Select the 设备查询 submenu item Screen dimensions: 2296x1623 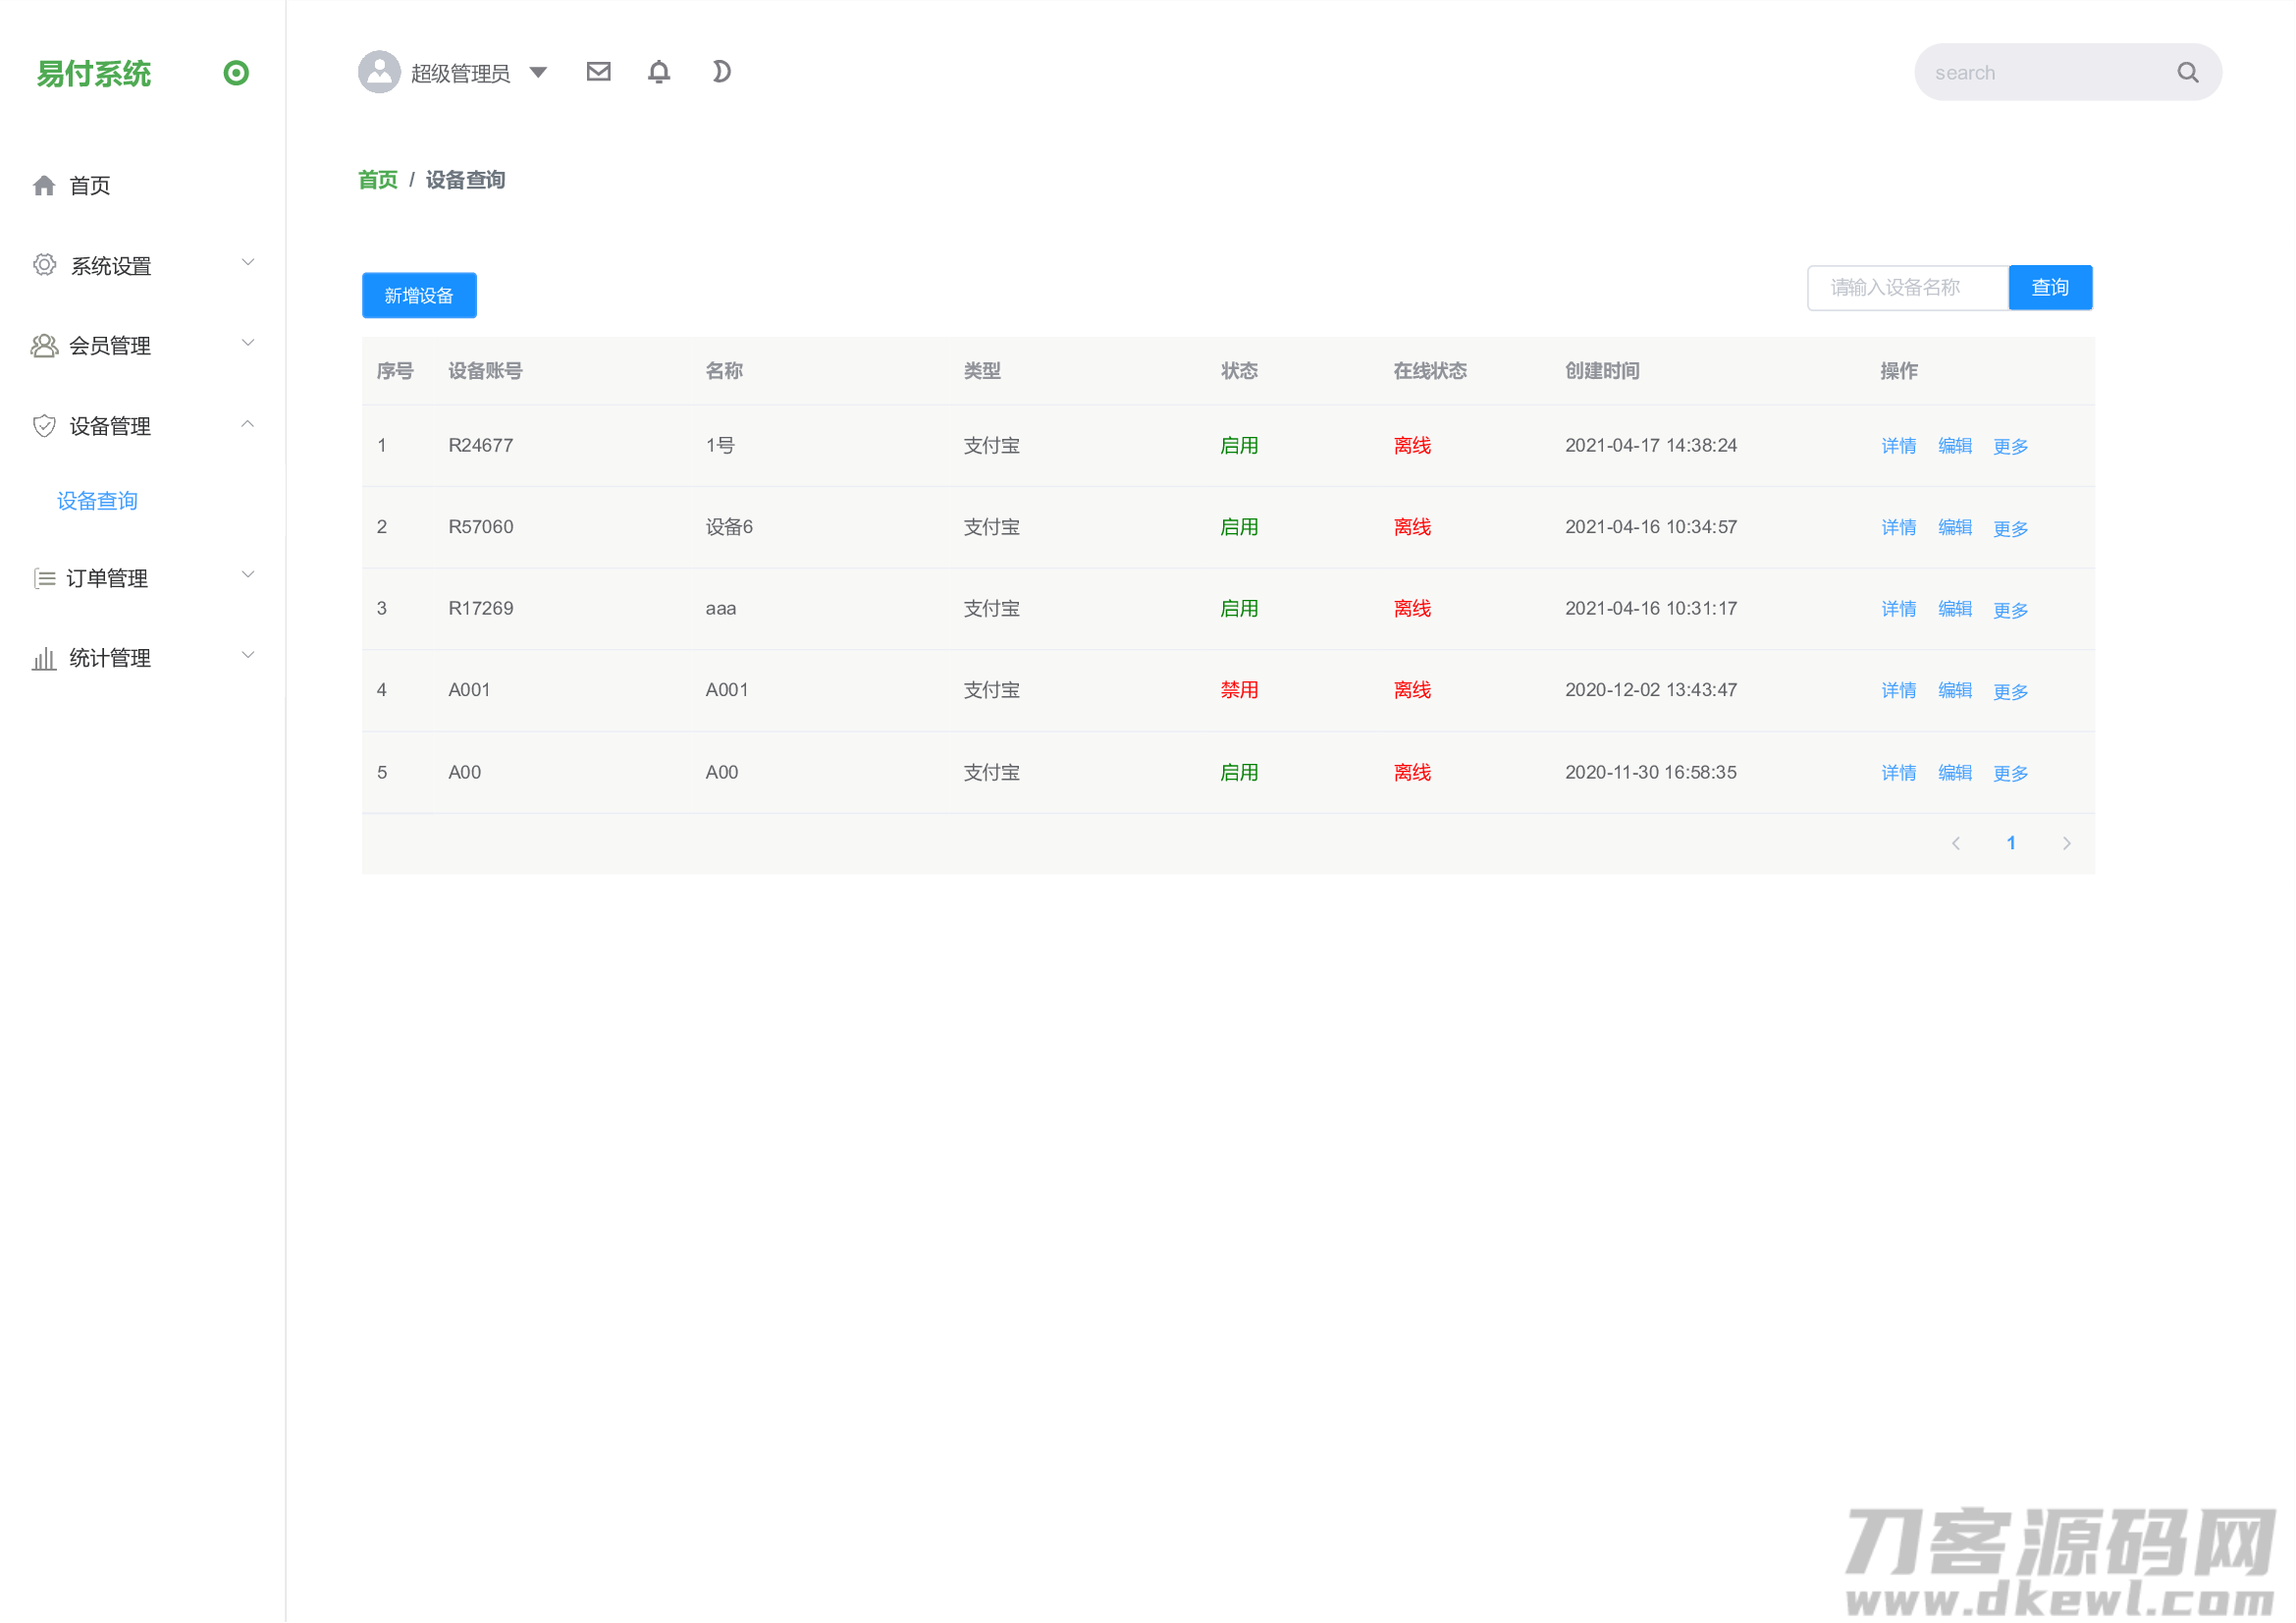tap(97, 501)
